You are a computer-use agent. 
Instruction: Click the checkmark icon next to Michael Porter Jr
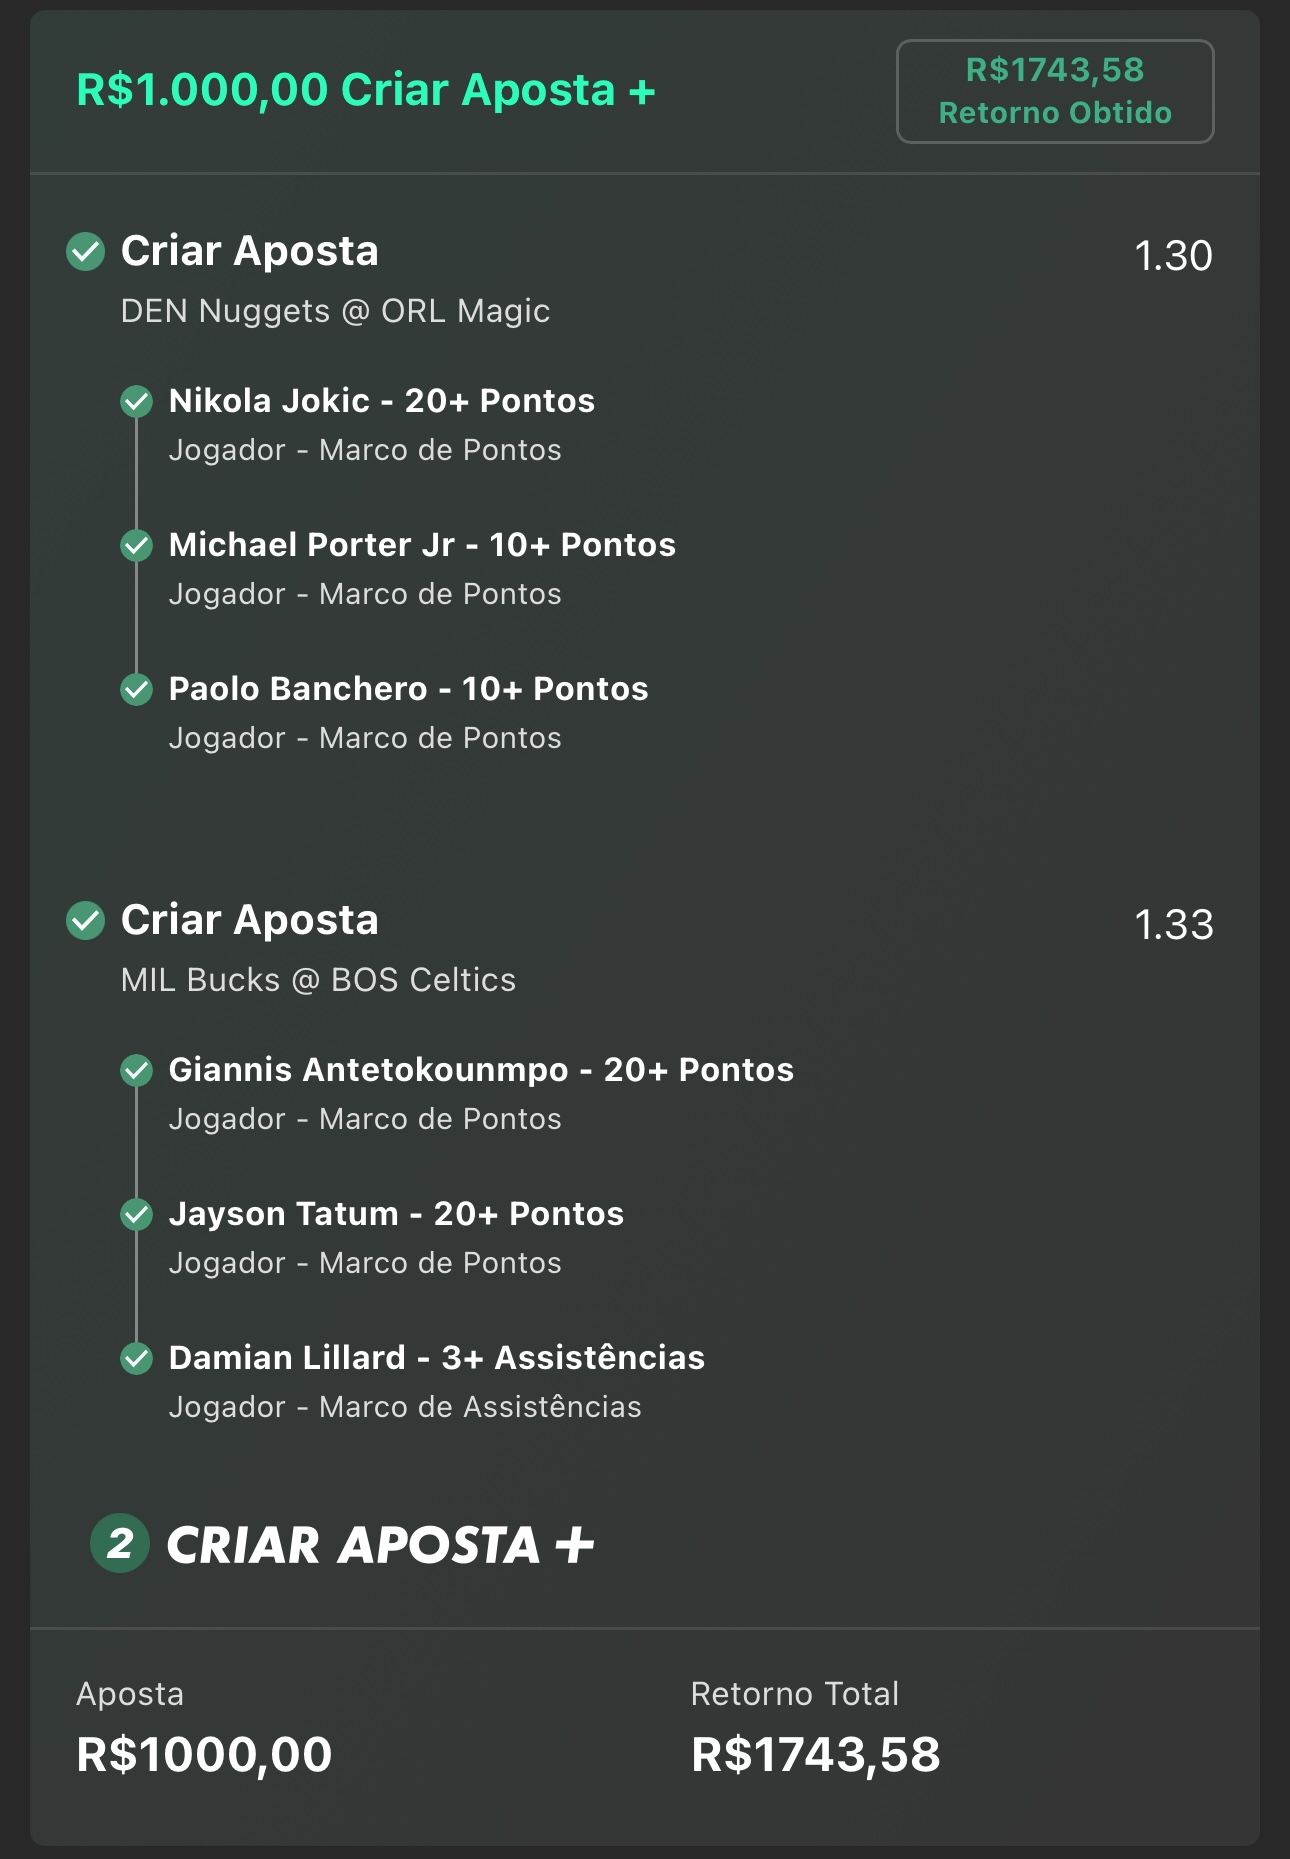pyautogui.click(x=136, y=546)
